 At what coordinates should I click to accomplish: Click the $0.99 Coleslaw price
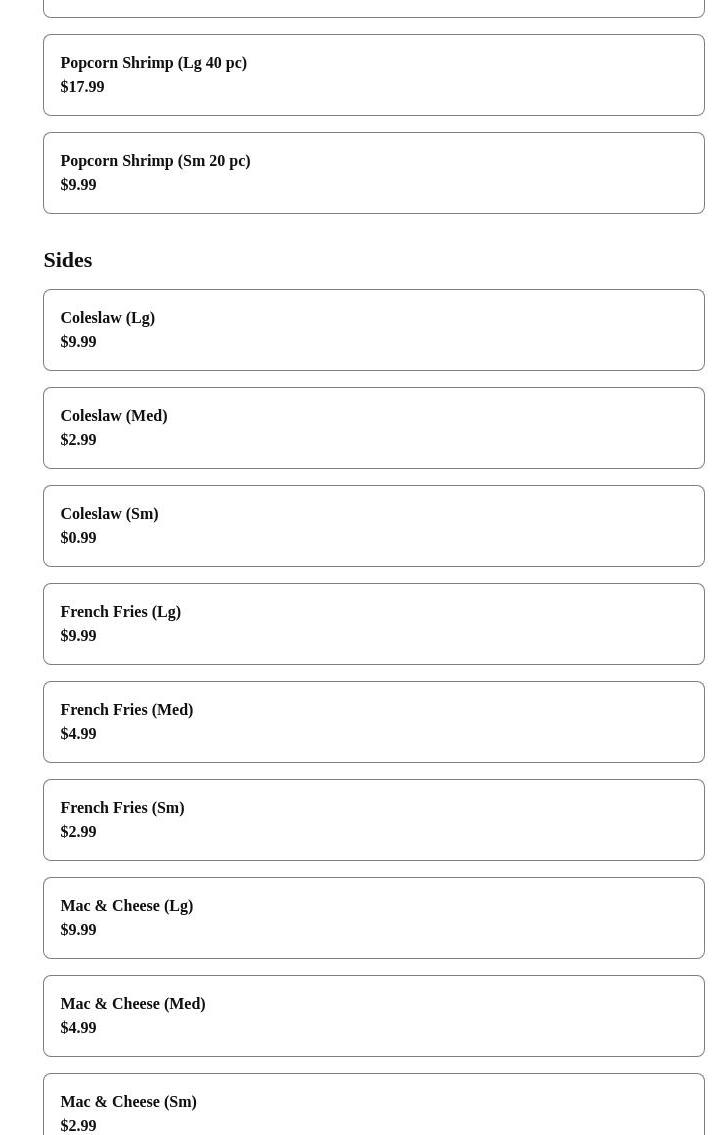[78, 538]
